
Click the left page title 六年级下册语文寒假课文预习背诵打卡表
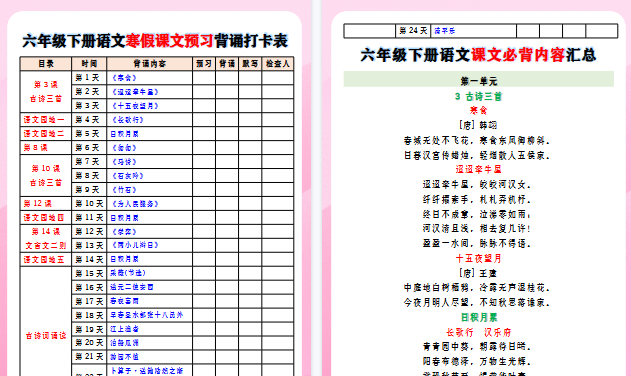pos(155,41)
